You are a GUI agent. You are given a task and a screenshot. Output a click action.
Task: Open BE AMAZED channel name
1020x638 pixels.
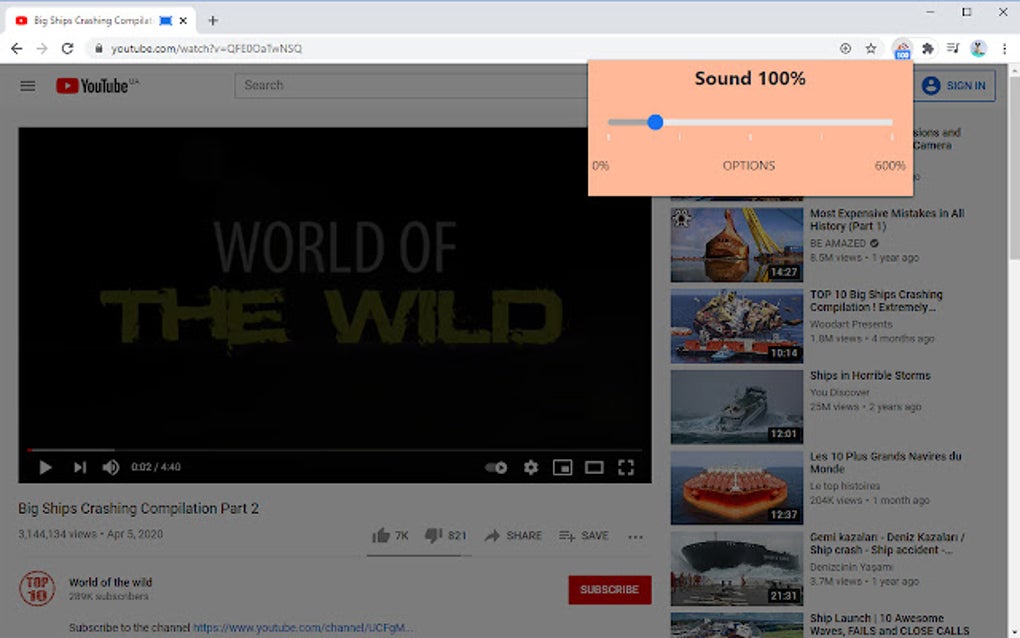[838, 243]
